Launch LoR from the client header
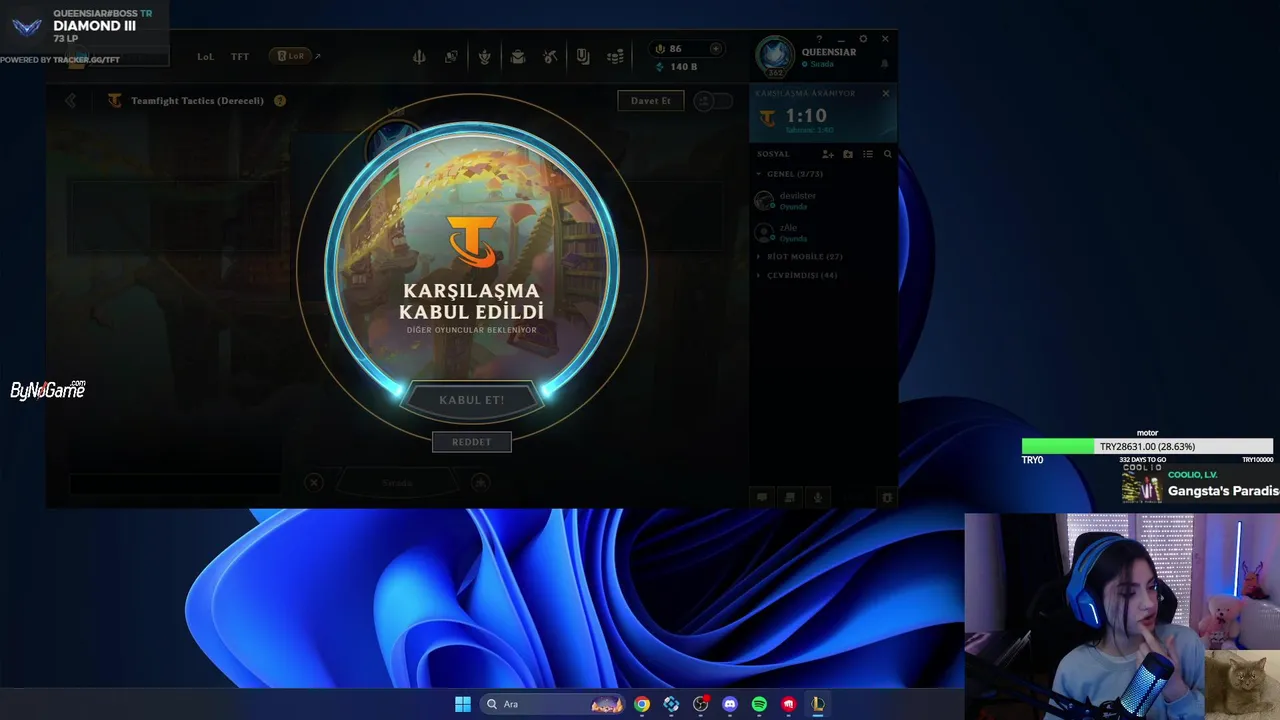This screenshot has width=1280, height=720. click(x=291, y=56)
